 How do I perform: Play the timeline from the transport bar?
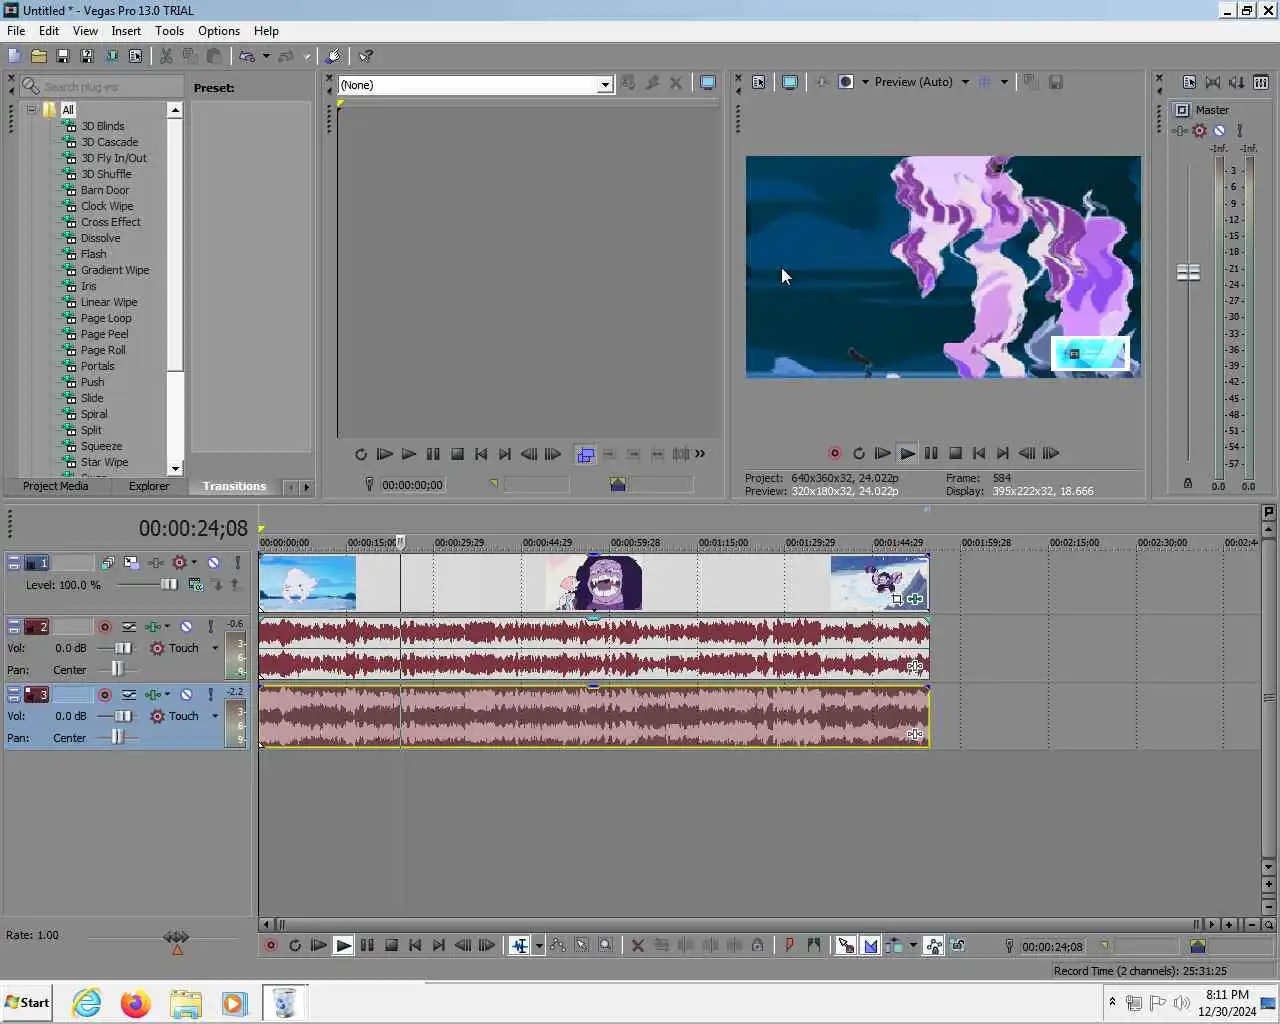[343, 945]
